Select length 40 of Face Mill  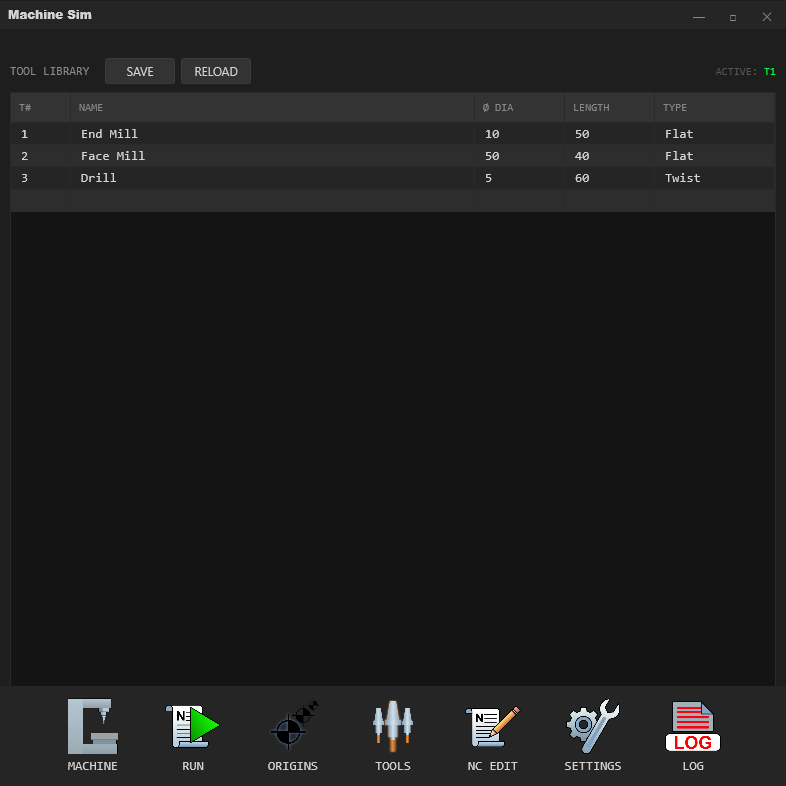610,156
